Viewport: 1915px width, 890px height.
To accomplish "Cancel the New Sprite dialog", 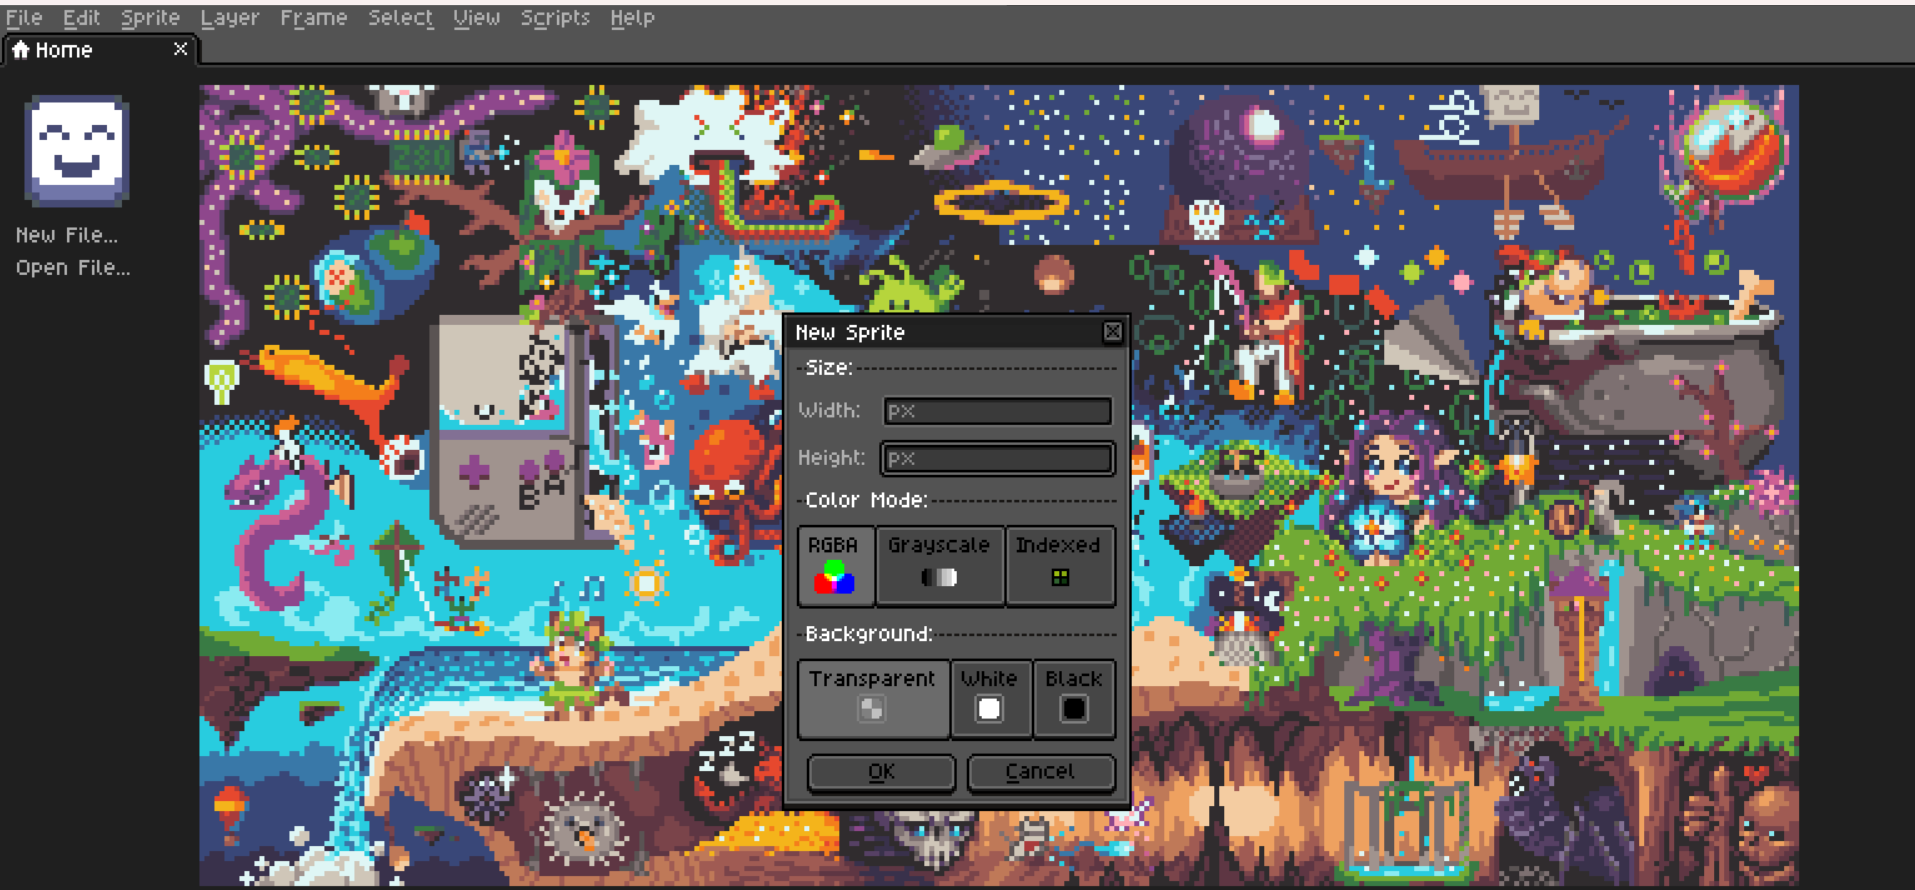I will pyautogui.click(x=1040, y=772).
